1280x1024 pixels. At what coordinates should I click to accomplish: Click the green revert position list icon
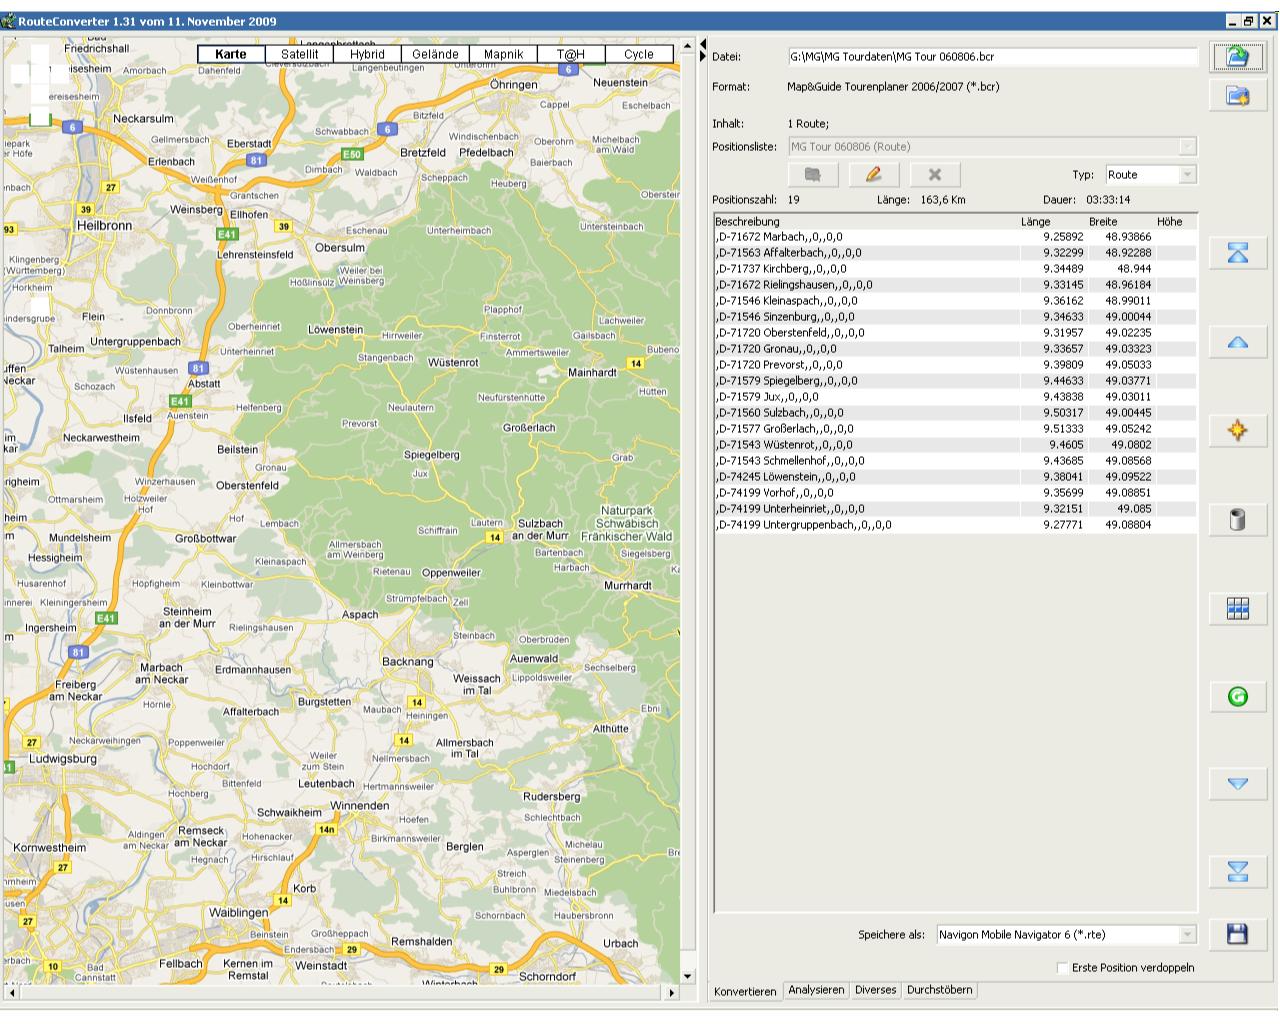click(x=1237, y=696)
